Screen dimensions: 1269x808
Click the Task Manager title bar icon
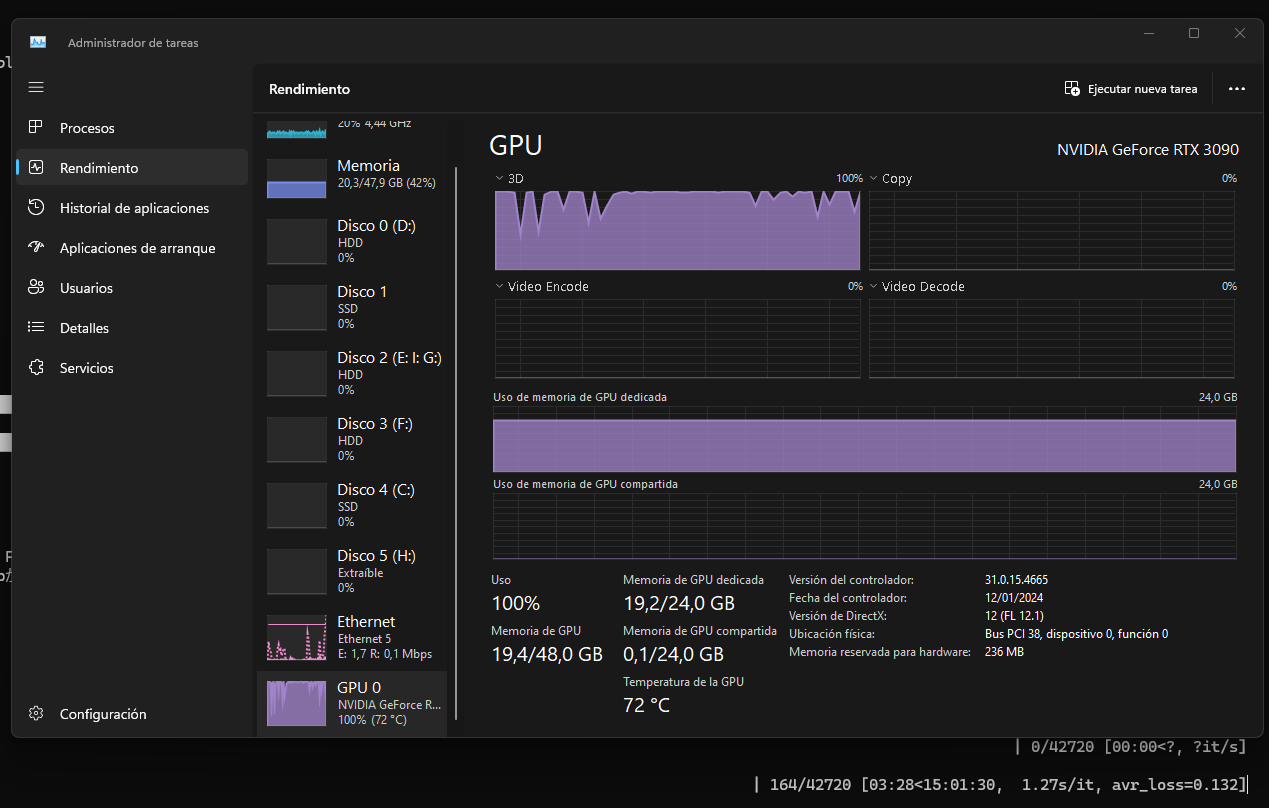(38, 42)
